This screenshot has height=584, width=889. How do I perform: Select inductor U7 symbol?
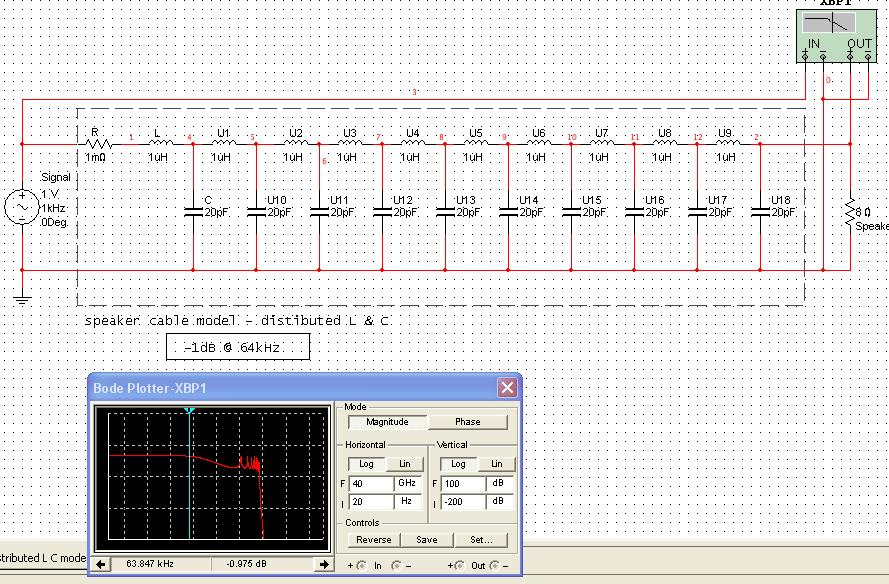click(x=601, y=143)
